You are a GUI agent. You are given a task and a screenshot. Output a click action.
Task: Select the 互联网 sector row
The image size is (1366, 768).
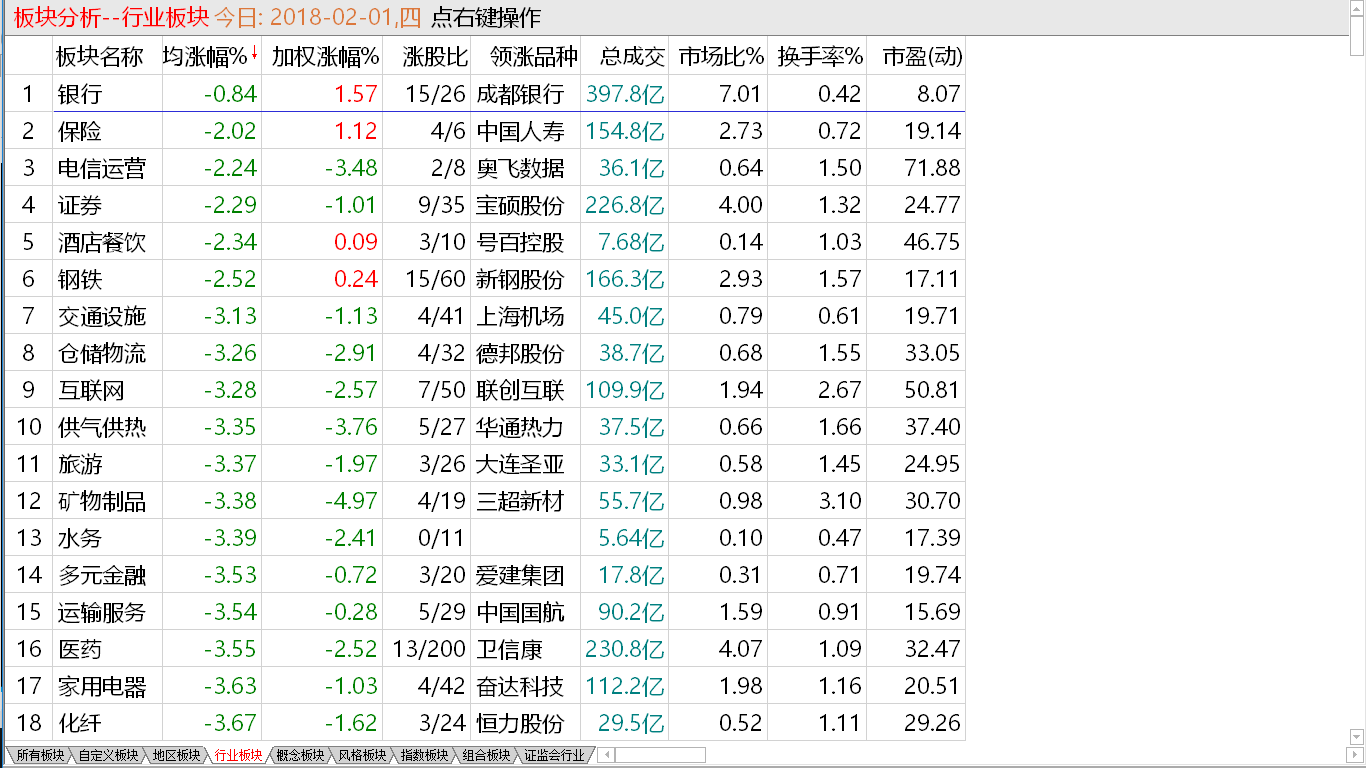483,390
